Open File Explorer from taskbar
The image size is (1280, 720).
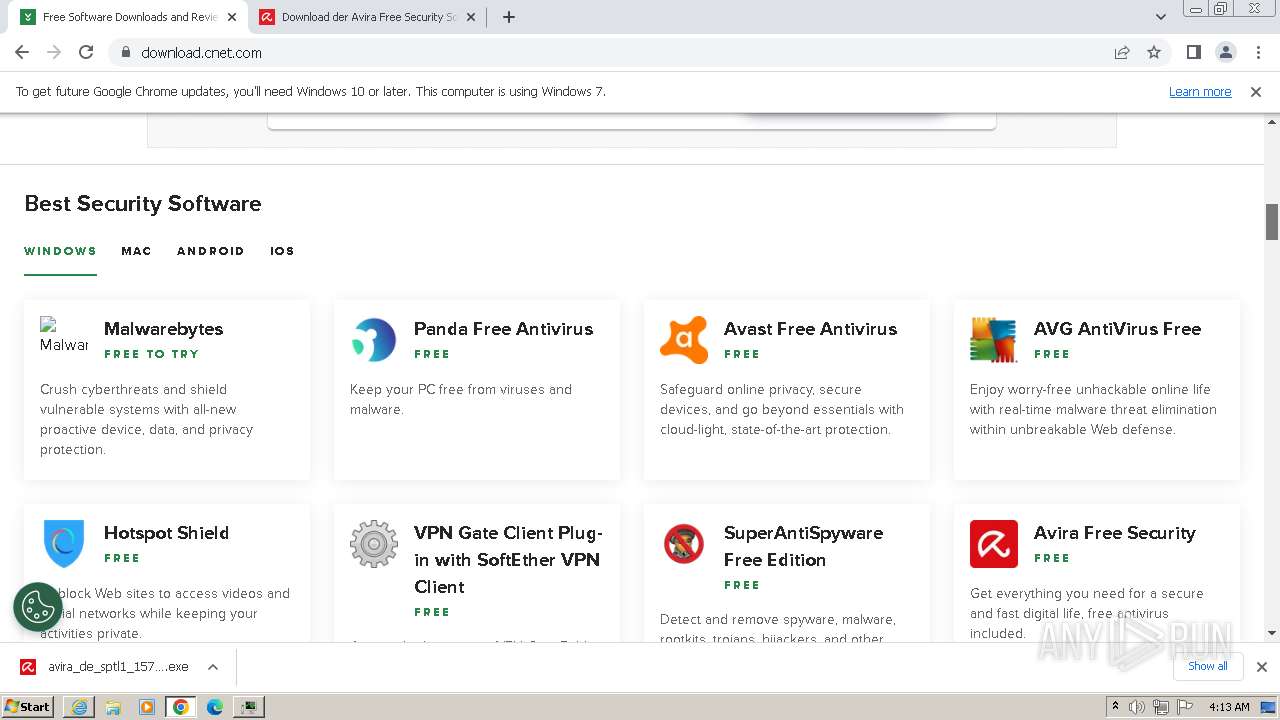(113, 707)
